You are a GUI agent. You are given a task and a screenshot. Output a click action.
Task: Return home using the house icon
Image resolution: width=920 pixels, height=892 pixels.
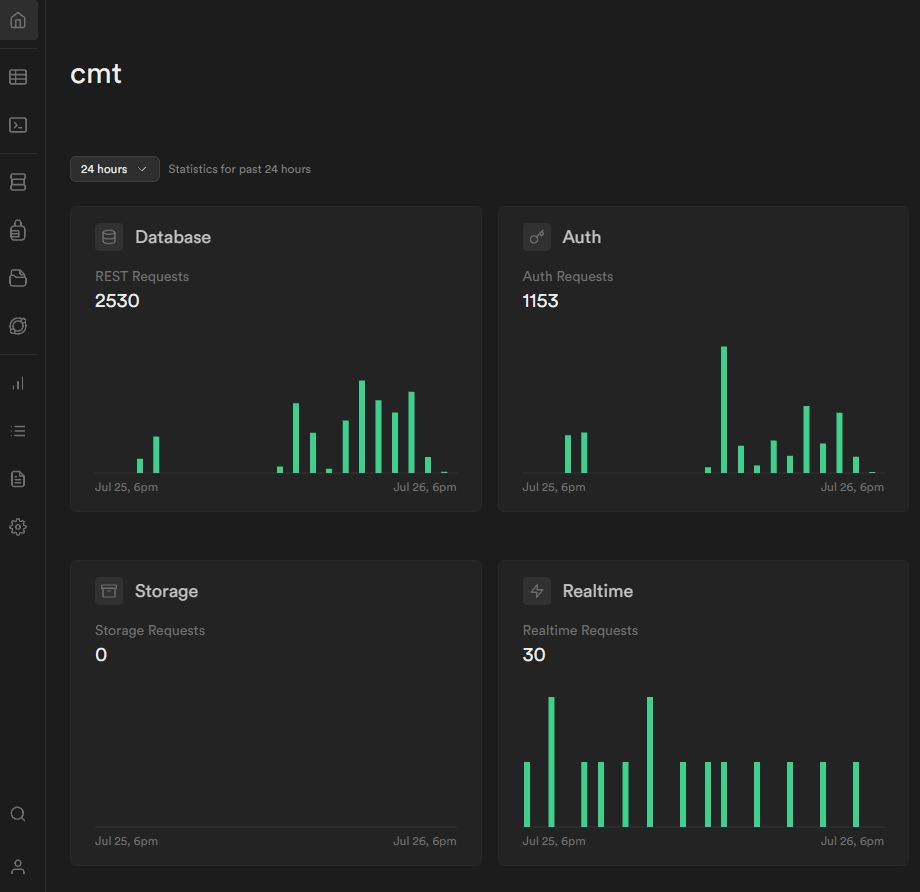(18, 20)
